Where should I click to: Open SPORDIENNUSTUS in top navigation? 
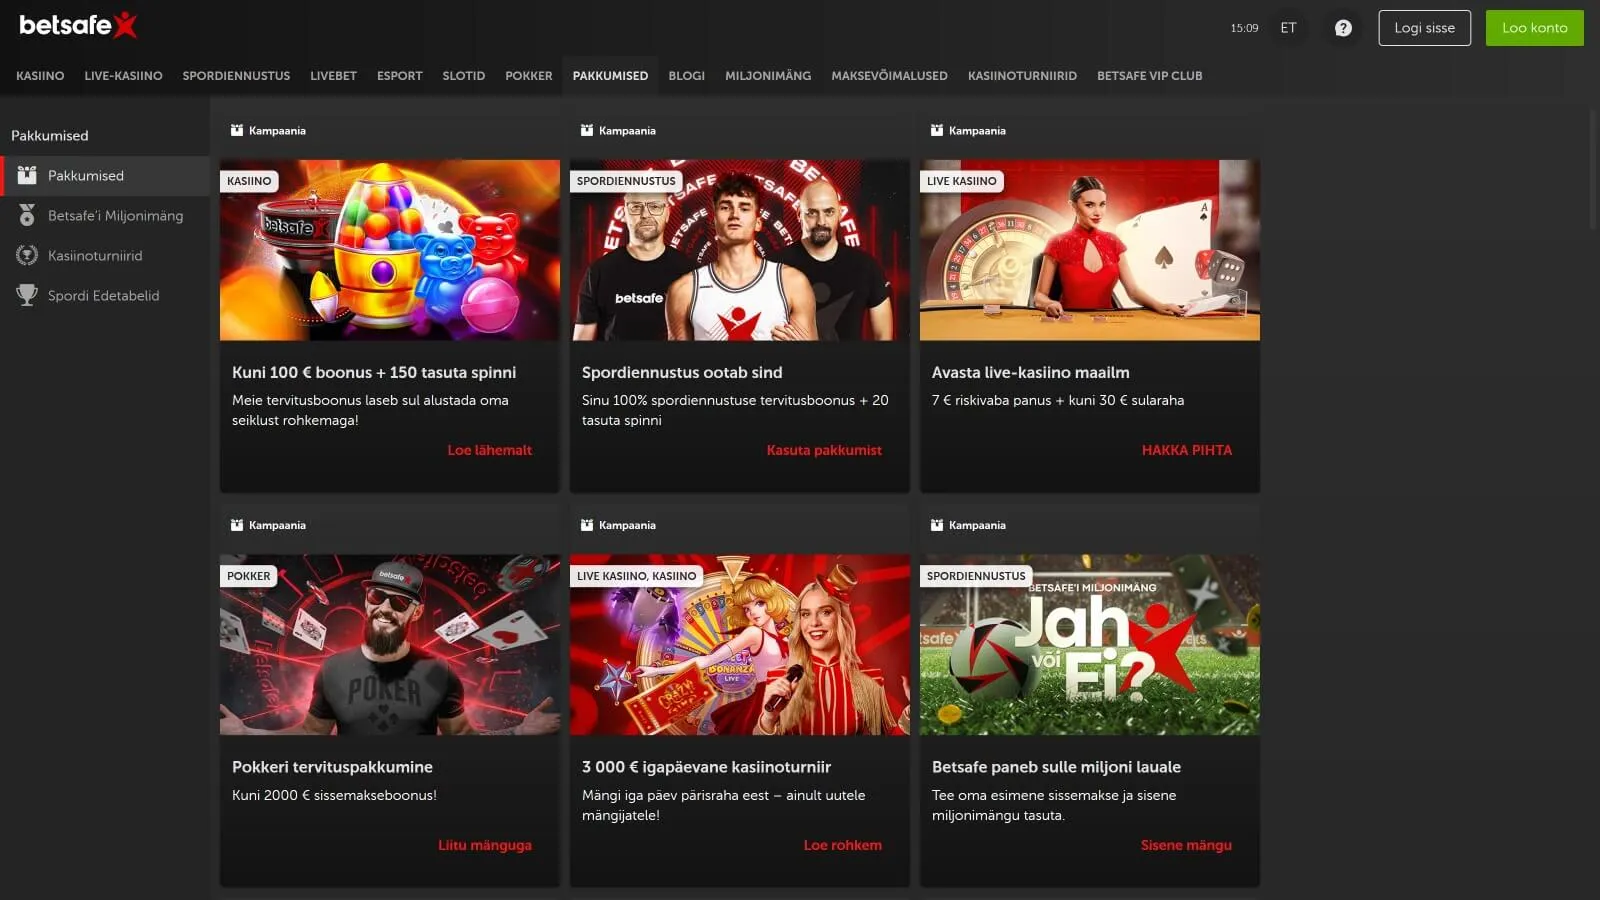[236, 76]
